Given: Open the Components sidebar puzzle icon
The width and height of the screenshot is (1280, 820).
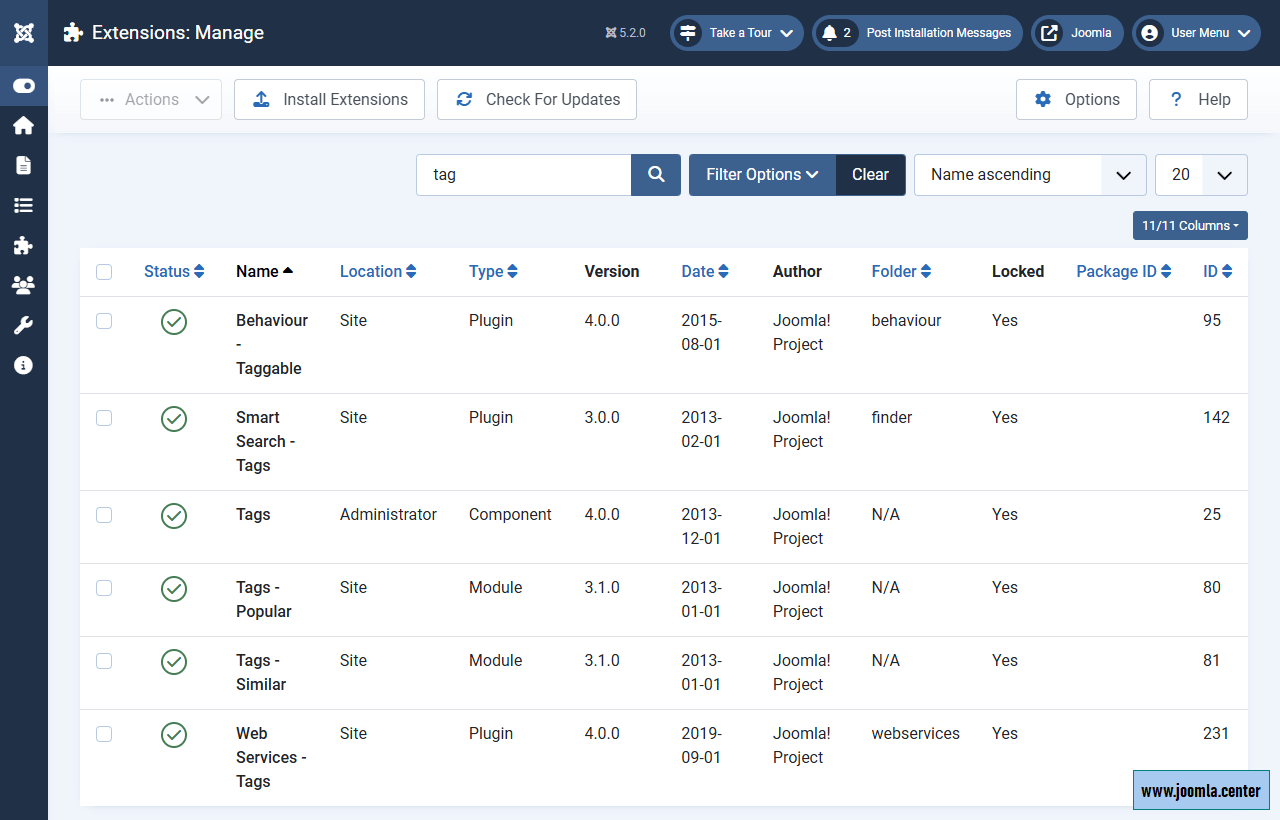Looking at the screenshot, I should click(x=24, y=245).
